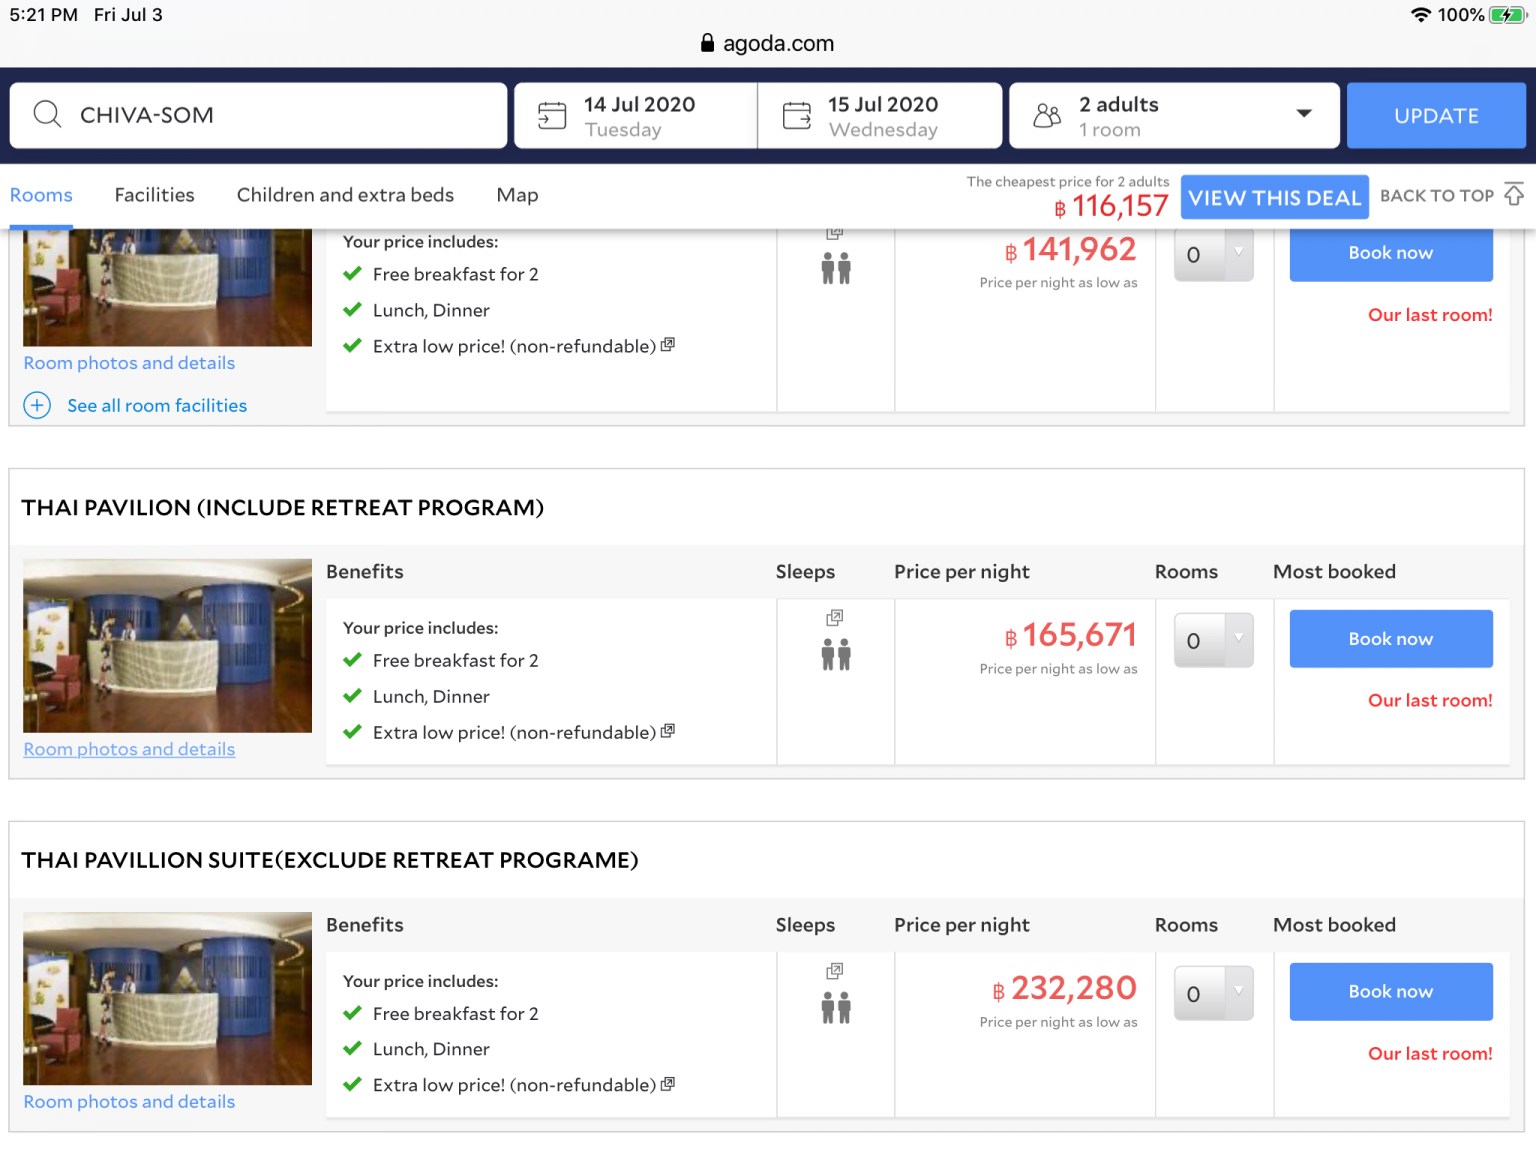This screenshot has height=1152, width=1536.
Task: Open non-refundable info icon in Thai Pavillion Suite row
Action: [x=668, y=1083]
